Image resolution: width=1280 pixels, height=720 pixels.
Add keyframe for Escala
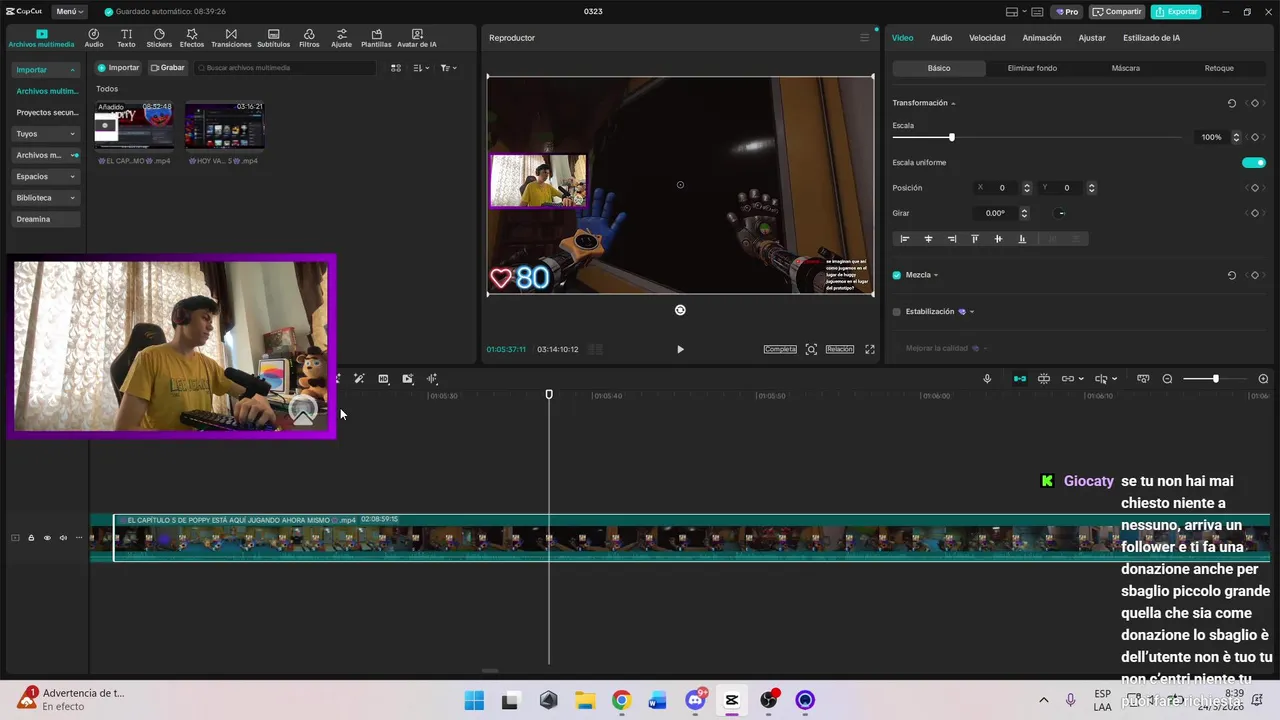click(1255, 137)
